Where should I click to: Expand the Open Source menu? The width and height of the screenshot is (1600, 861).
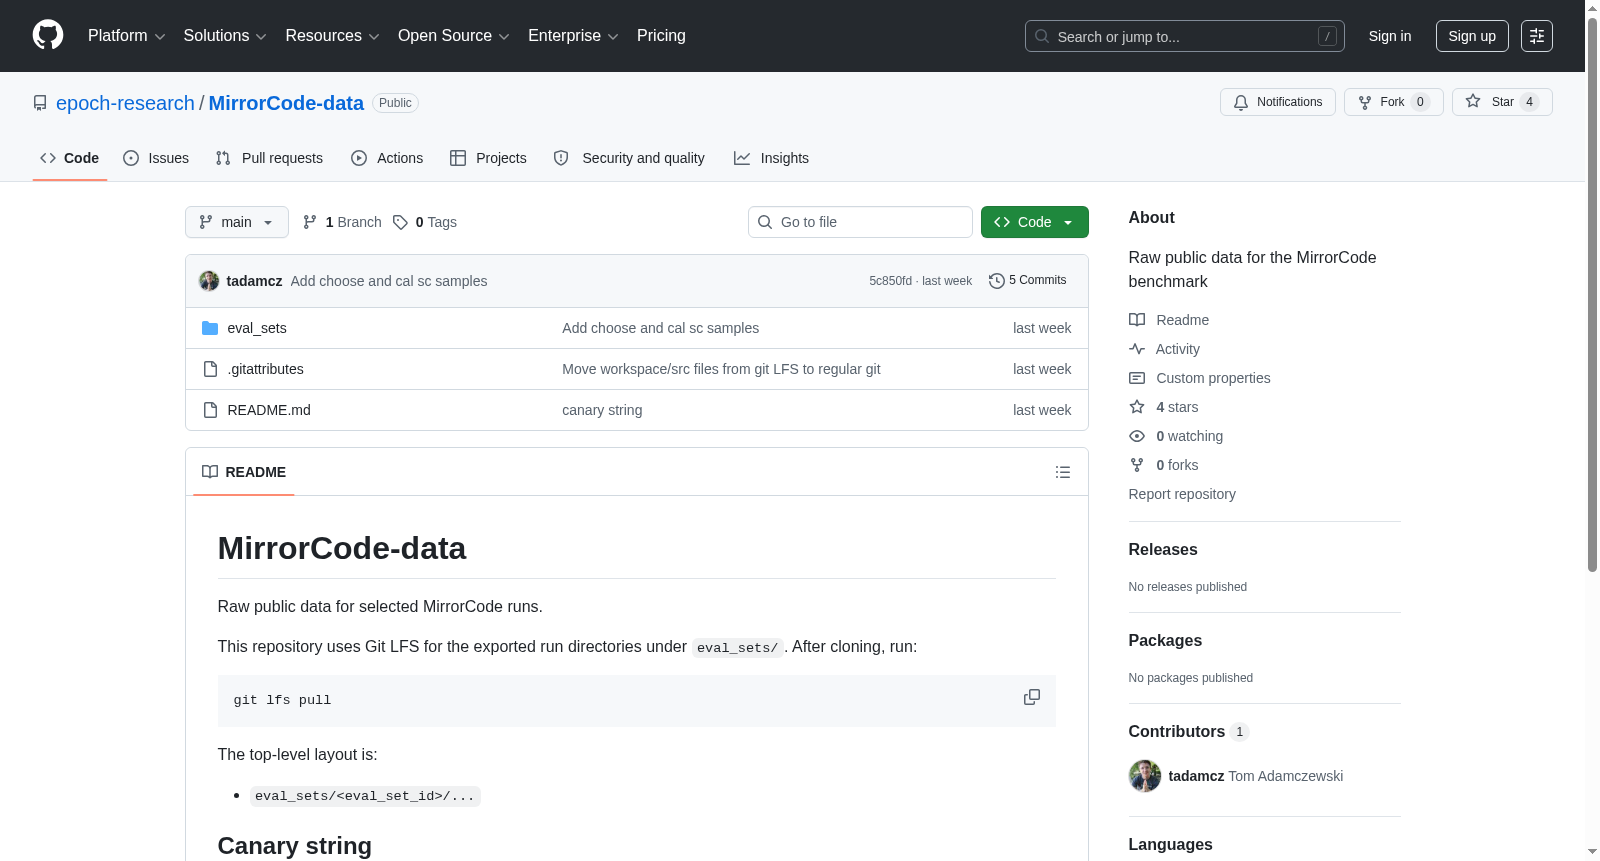coord(454,36)
